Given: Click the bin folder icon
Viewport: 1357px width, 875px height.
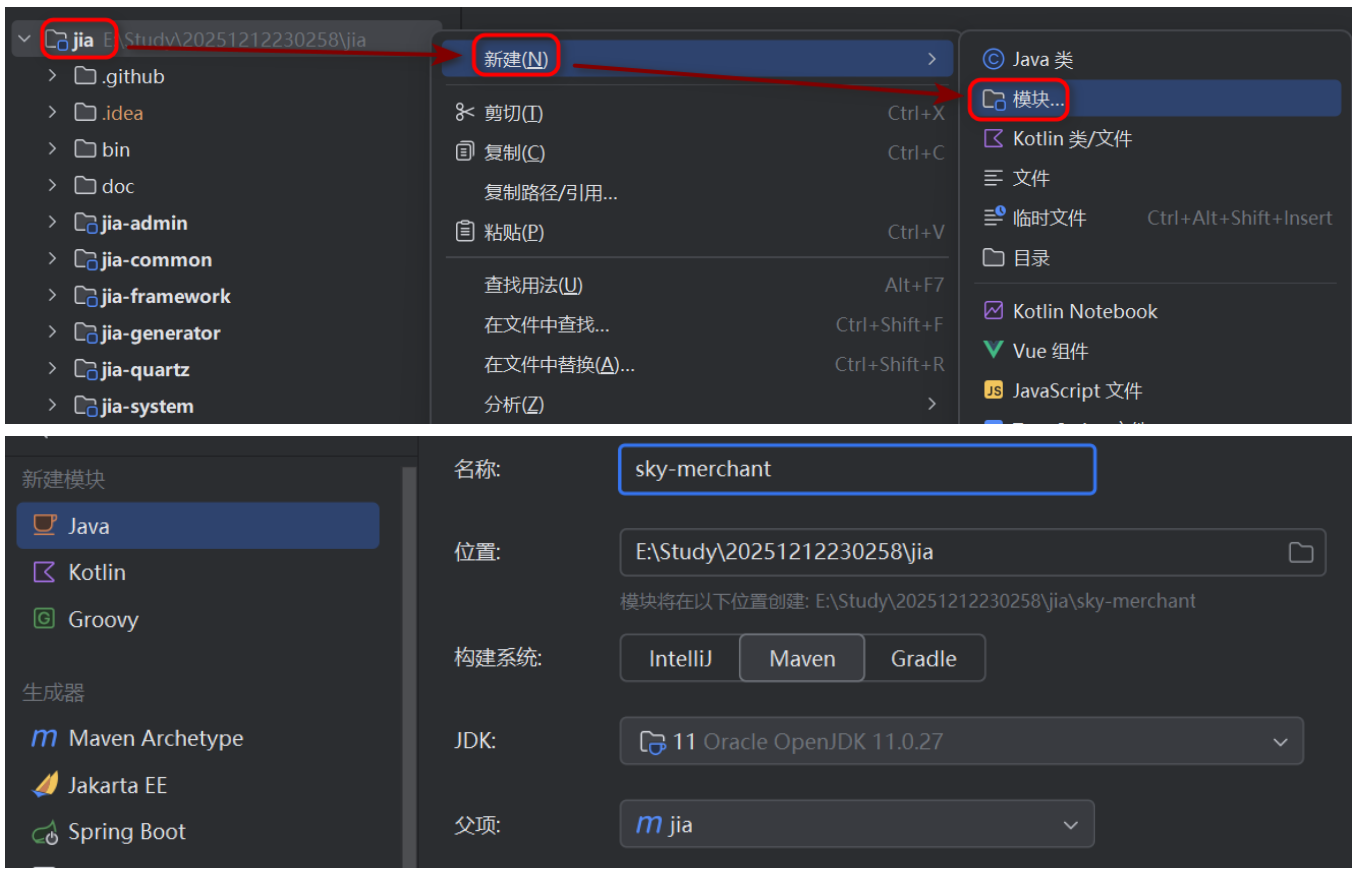Looking at the screenshot, I should (85, 150).
